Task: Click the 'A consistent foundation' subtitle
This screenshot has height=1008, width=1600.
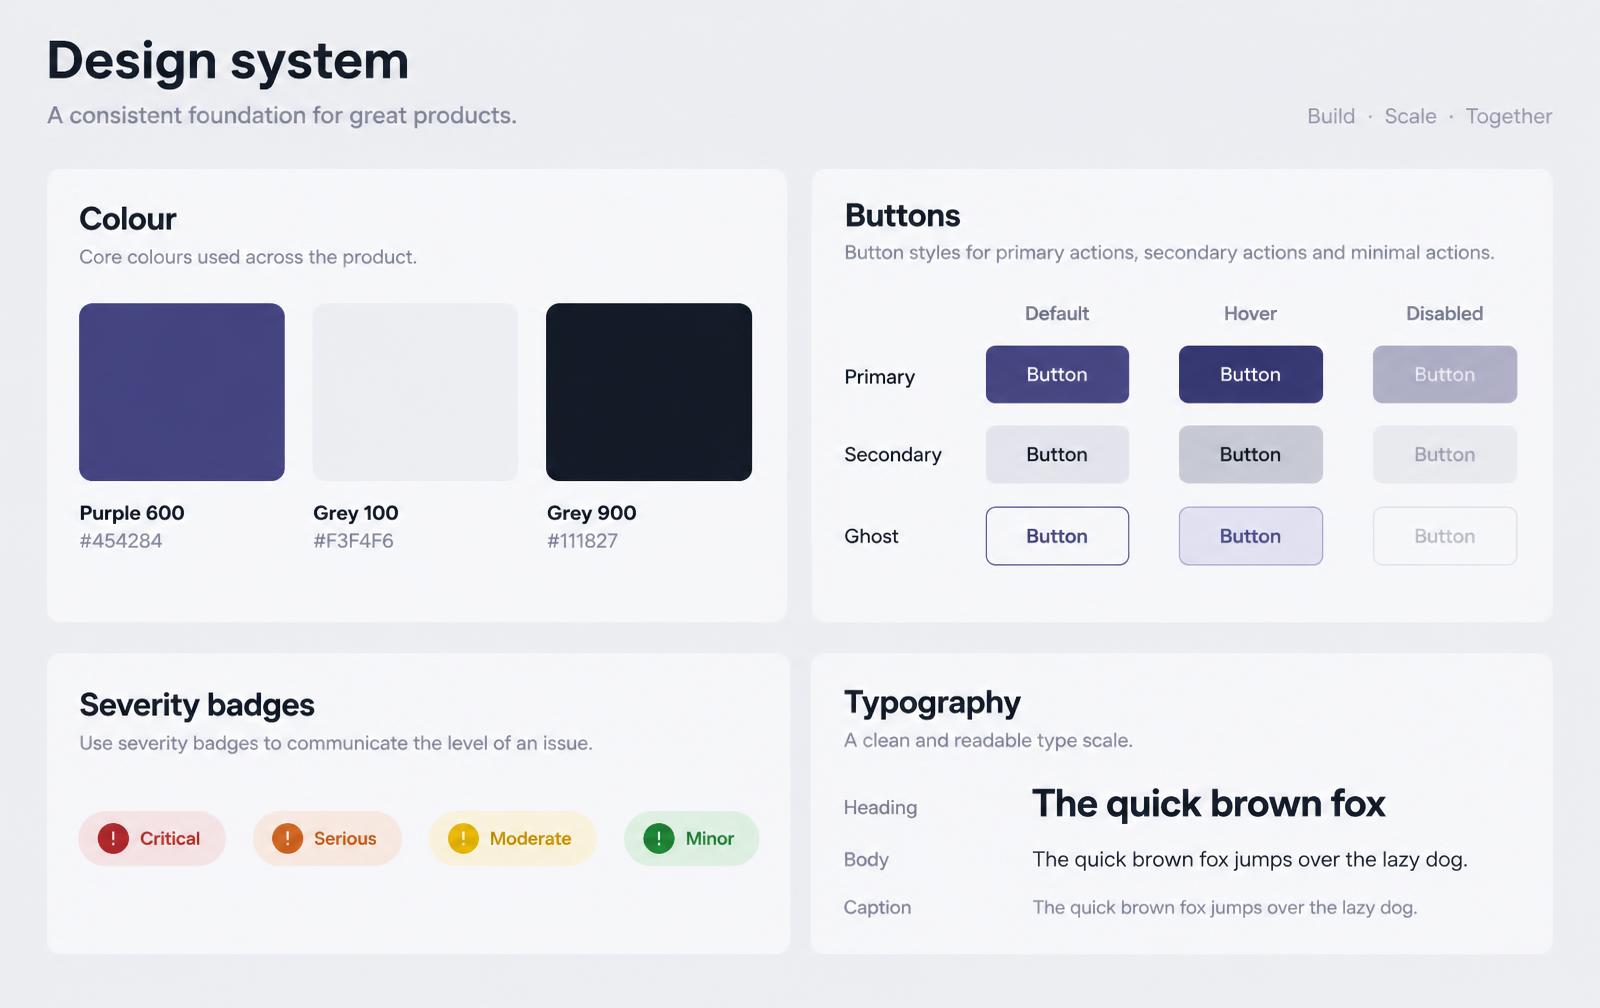Action: point(282,116)
